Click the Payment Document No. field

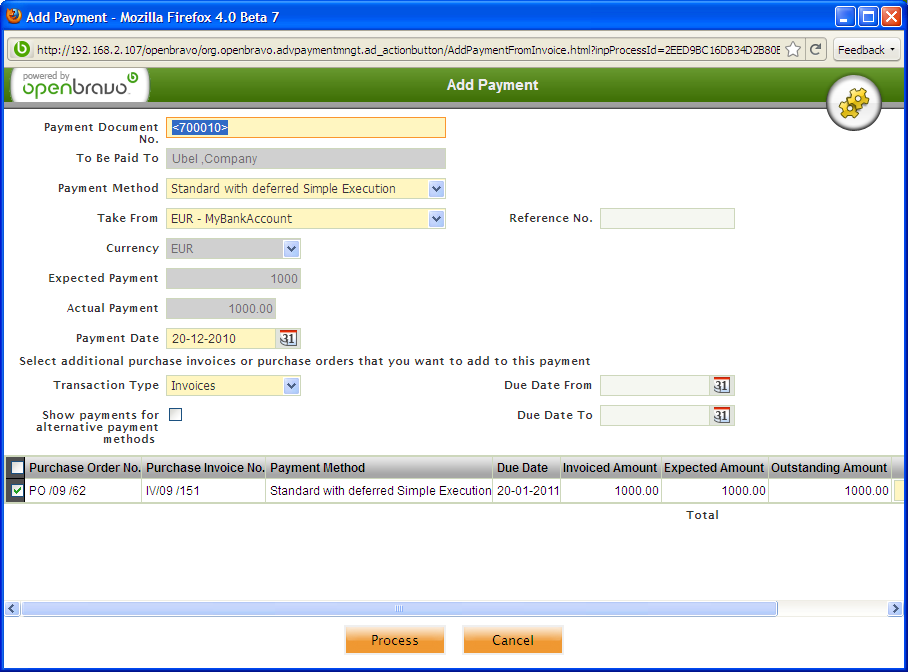(x=306, y=127)
